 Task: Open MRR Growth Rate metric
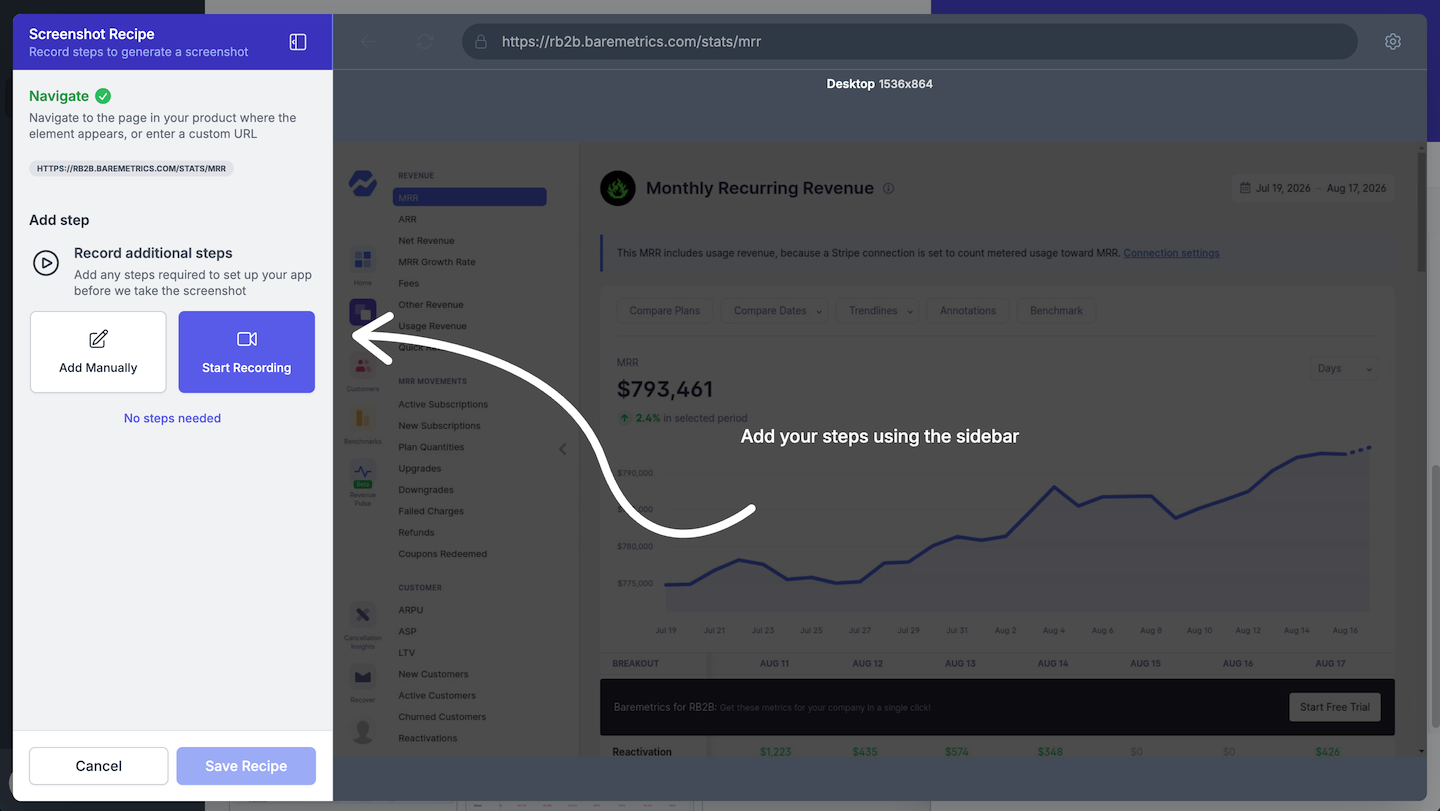pos(437,262)
